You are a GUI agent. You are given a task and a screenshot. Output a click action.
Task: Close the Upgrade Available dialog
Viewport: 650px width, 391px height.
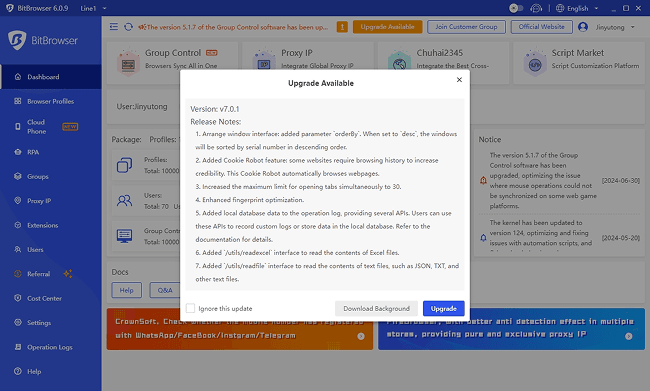coord(459,80)
